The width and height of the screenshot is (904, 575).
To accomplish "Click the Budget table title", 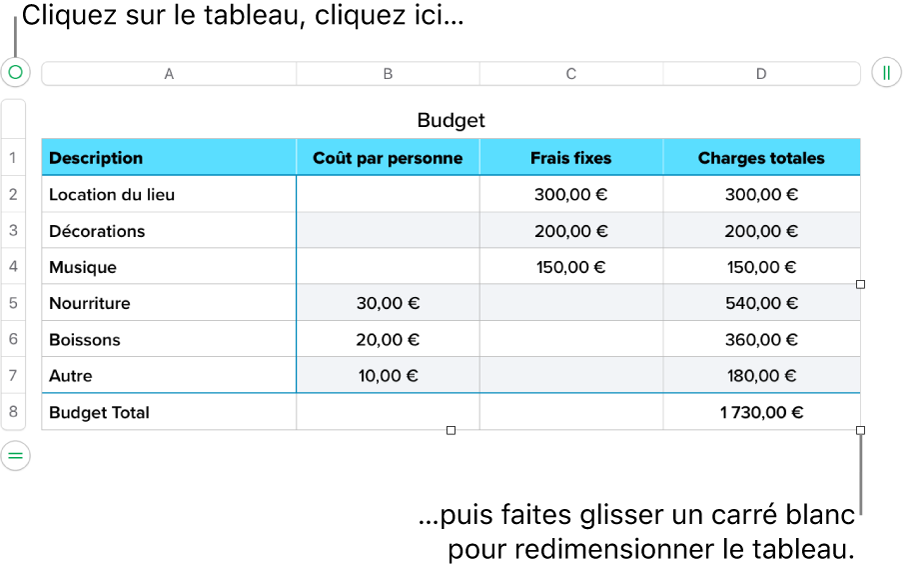I will tap(451, 120).
